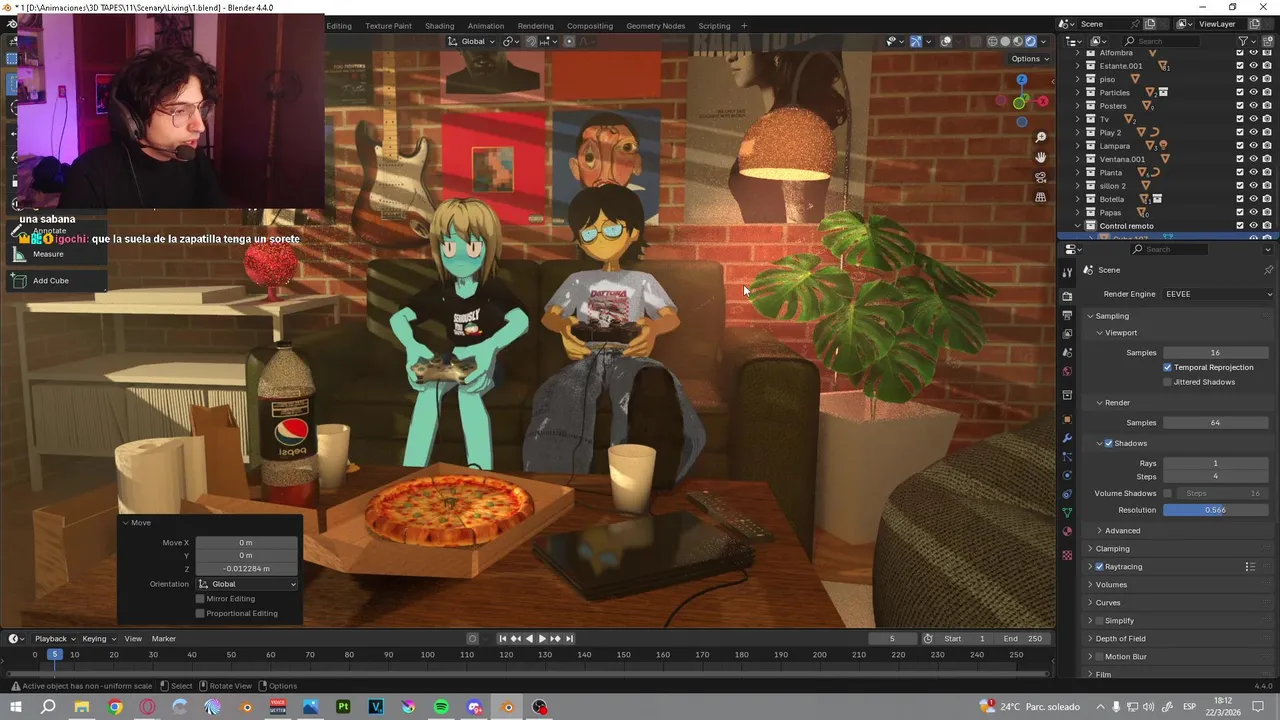This screenshot has width=1280, height=720.
Task: Open the Scene properties tab icon
Action: click(x=1067, y=352)
